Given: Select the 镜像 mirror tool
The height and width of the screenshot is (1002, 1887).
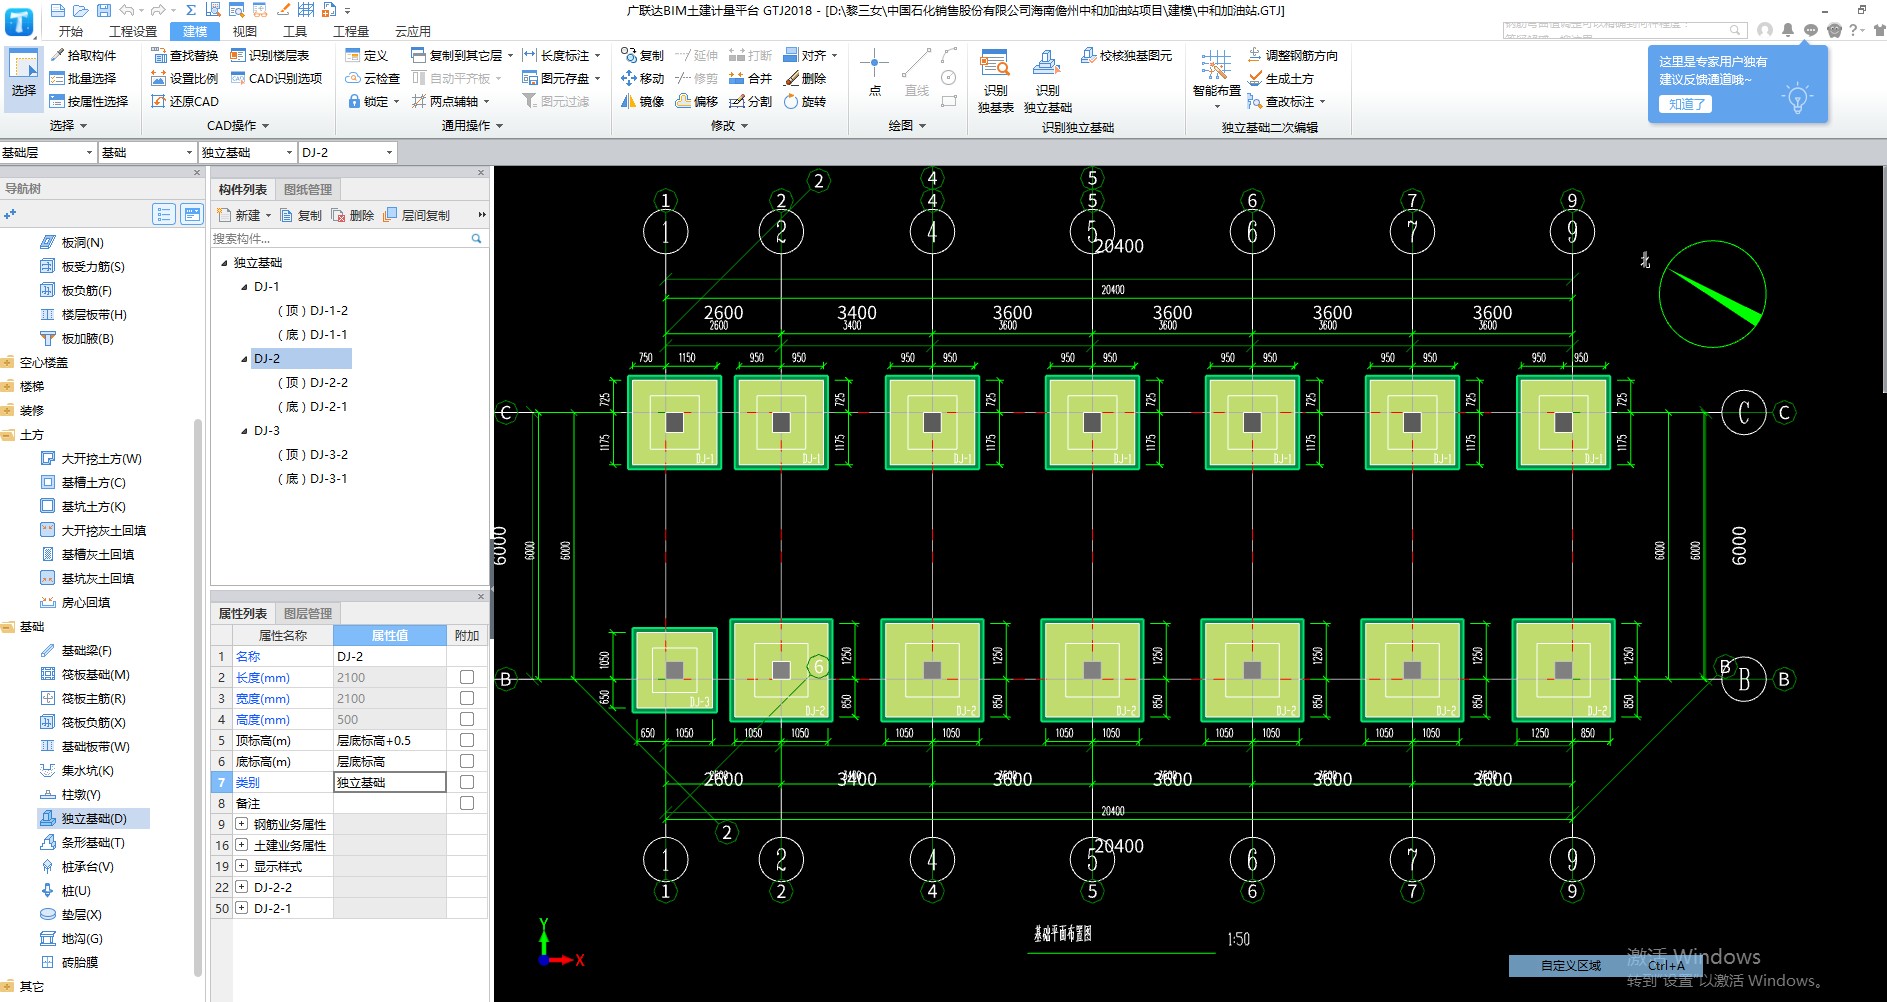Looking at the screenshot, I should pos(642,101).
